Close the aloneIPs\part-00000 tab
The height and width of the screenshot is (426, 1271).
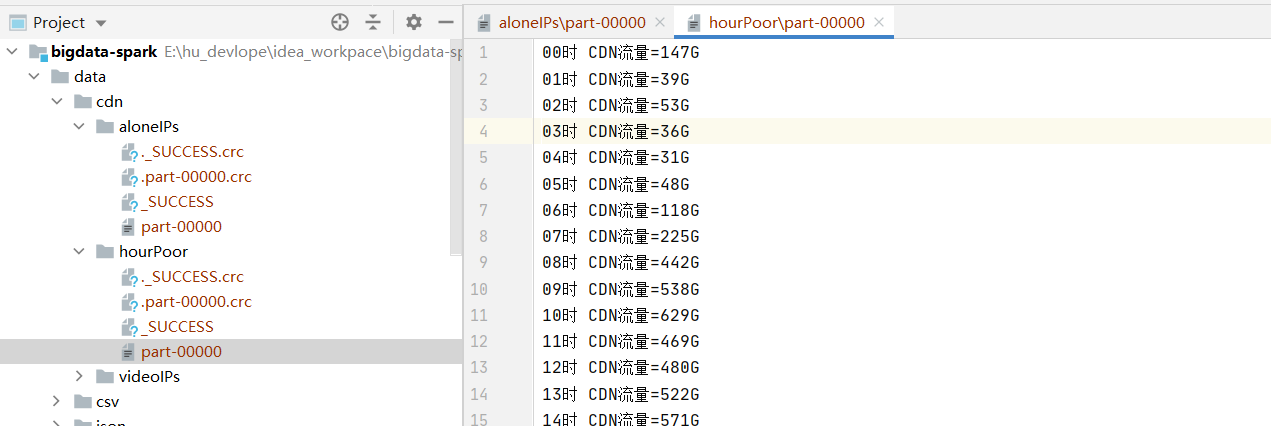659,22
